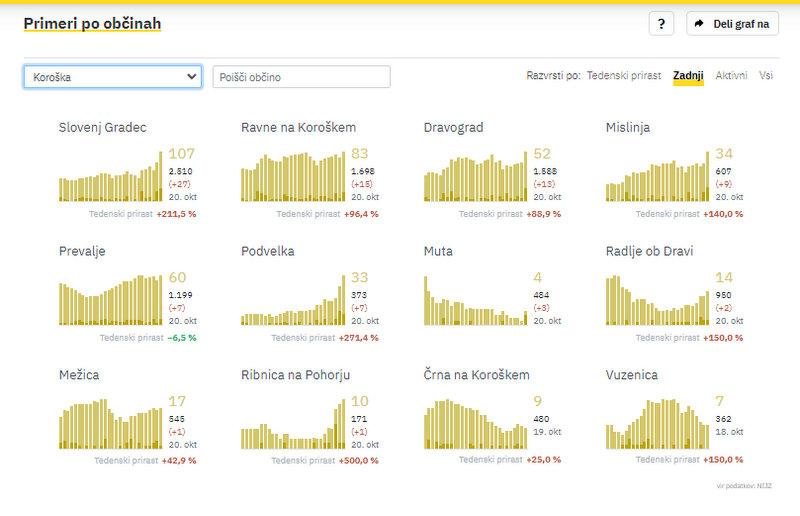Click the Muta cases chart

475,300
